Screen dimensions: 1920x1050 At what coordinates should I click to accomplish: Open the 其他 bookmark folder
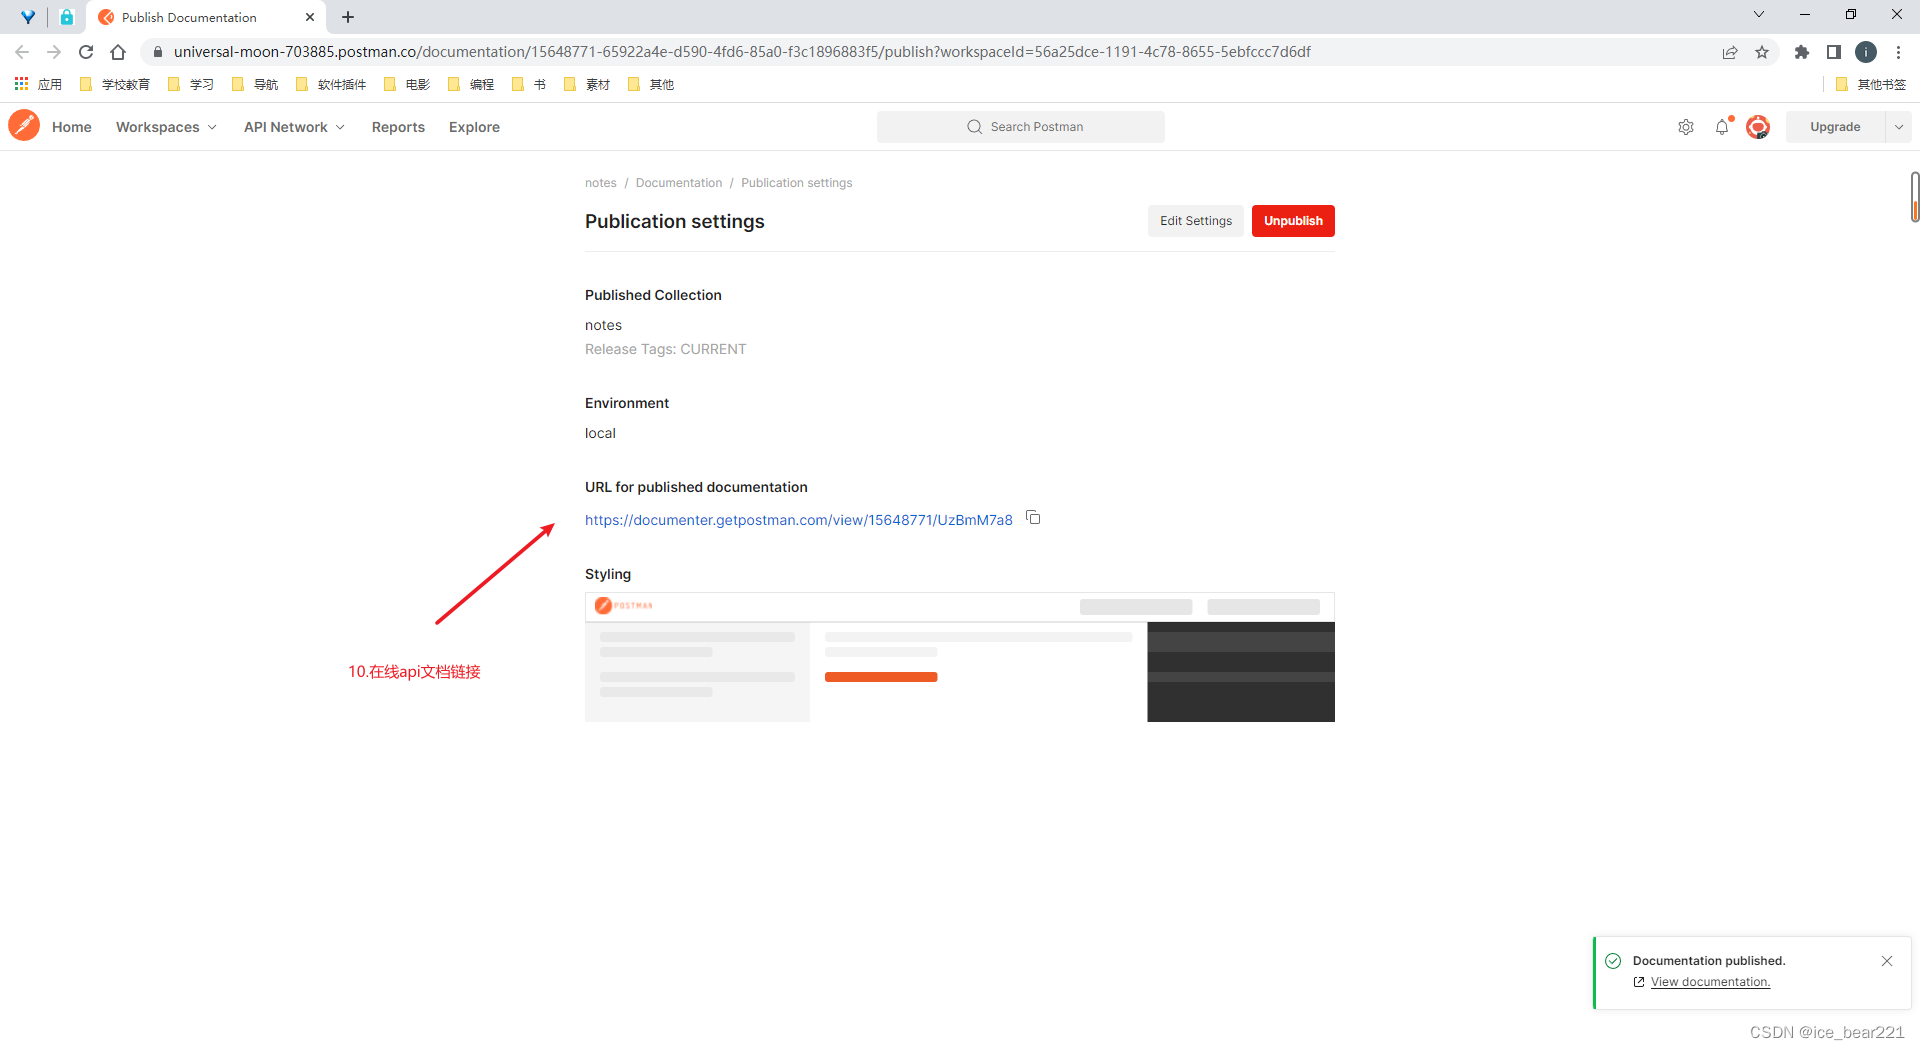click(651, 84)
